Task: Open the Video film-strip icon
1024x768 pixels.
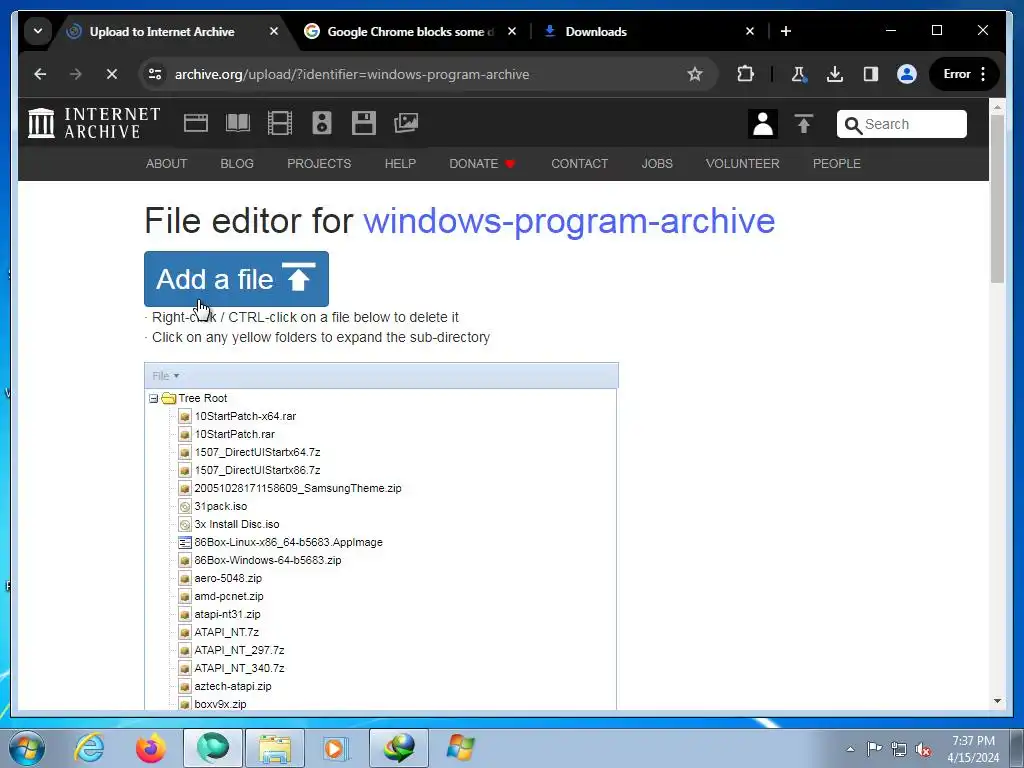Action: 280,123
